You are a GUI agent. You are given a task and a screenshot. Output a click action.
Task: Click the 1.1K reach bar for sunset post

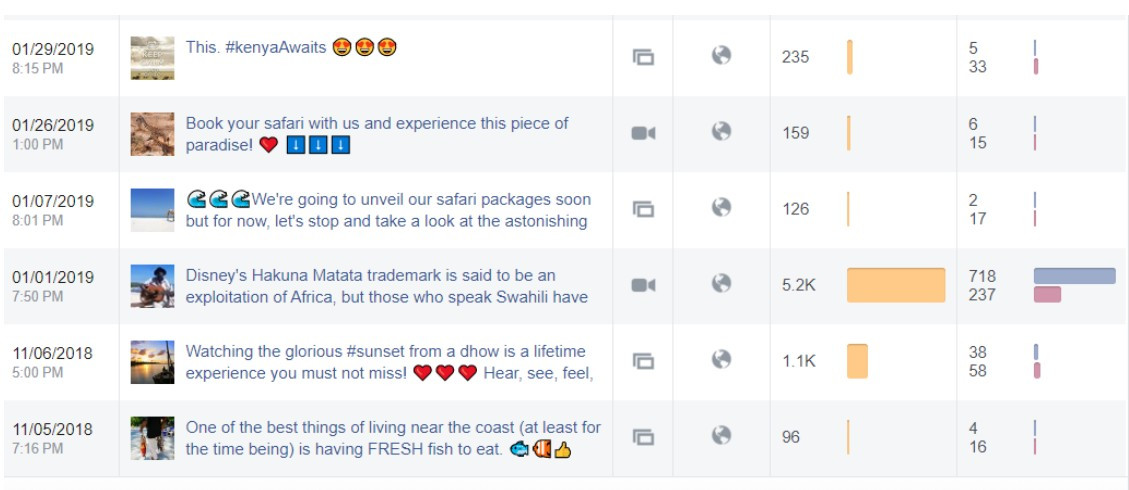click(x=857, y=361)
